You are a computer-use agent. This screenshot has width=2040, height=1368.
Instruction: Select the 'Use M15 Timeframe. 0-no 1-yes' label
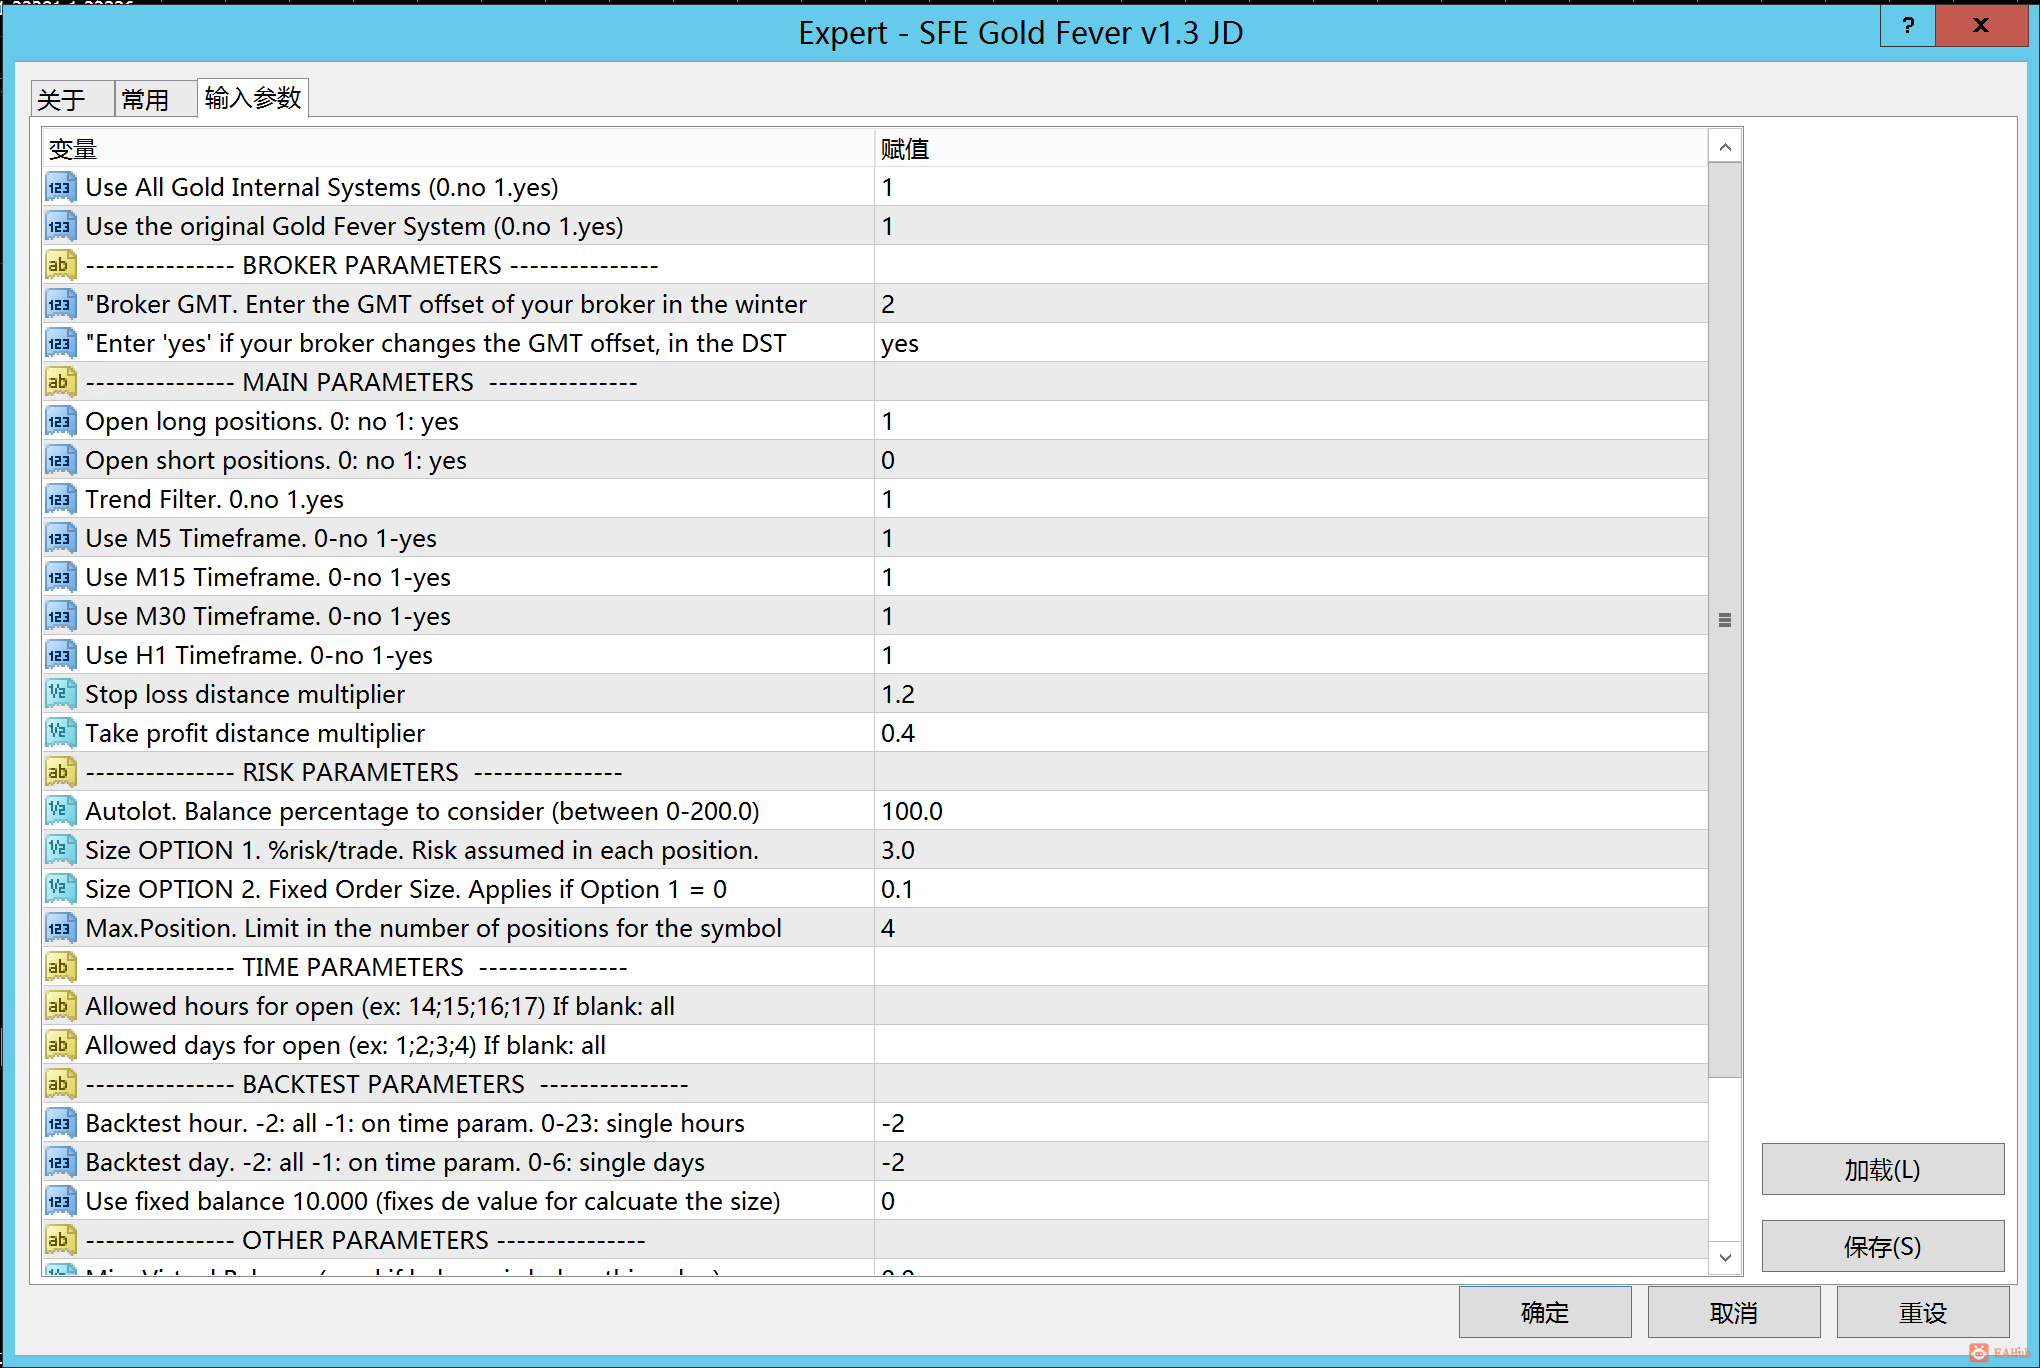point(268,577)
